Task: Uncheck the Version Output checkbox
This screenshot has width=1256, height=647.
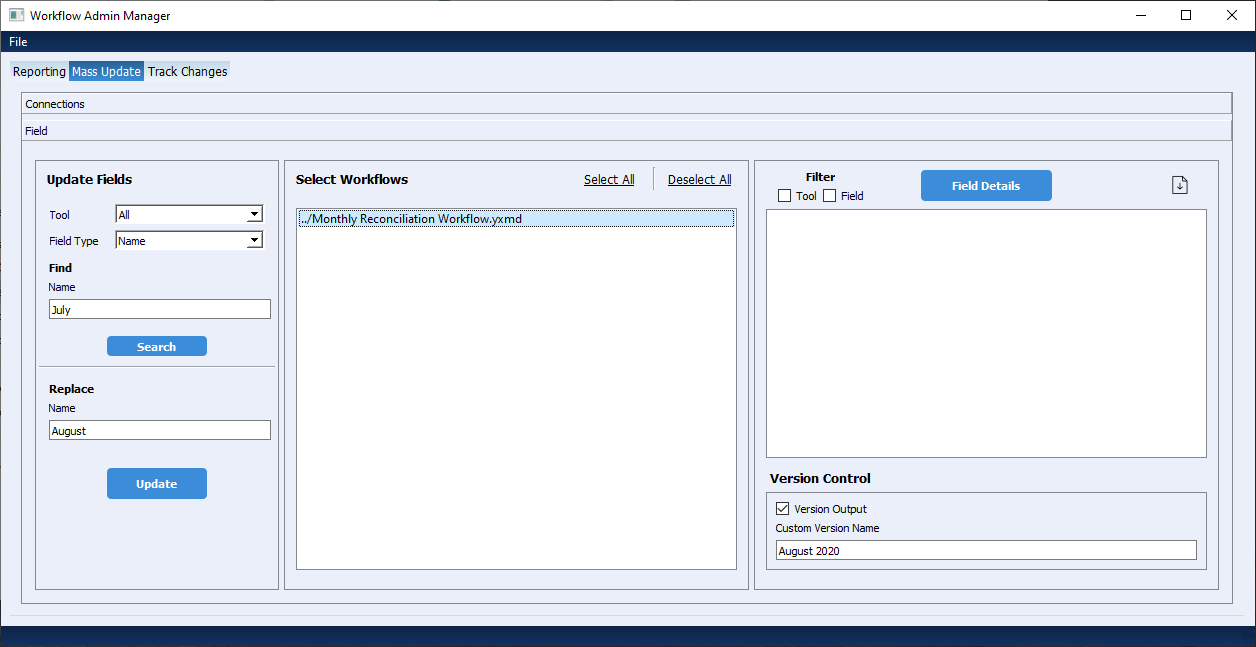Action: (x=783, y=509)
